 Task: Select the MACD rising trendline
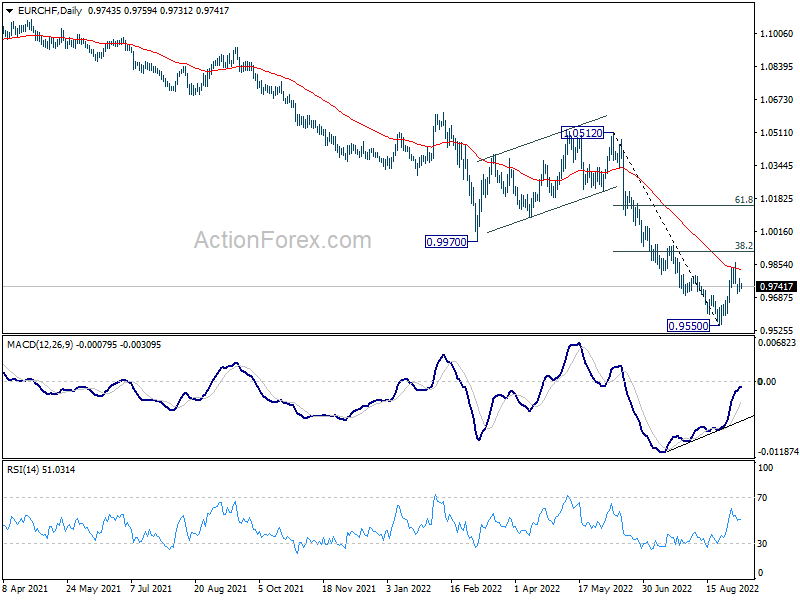coord(710,434)
